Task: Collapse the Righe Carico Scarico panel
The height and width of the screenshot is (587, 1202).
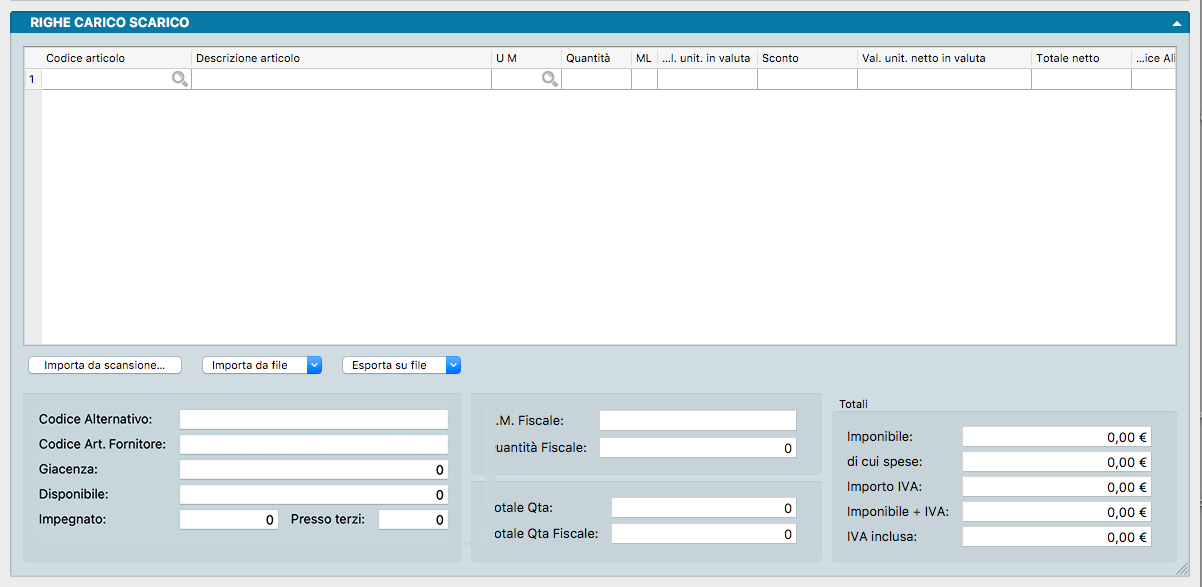Action: tap(1178, 22)
